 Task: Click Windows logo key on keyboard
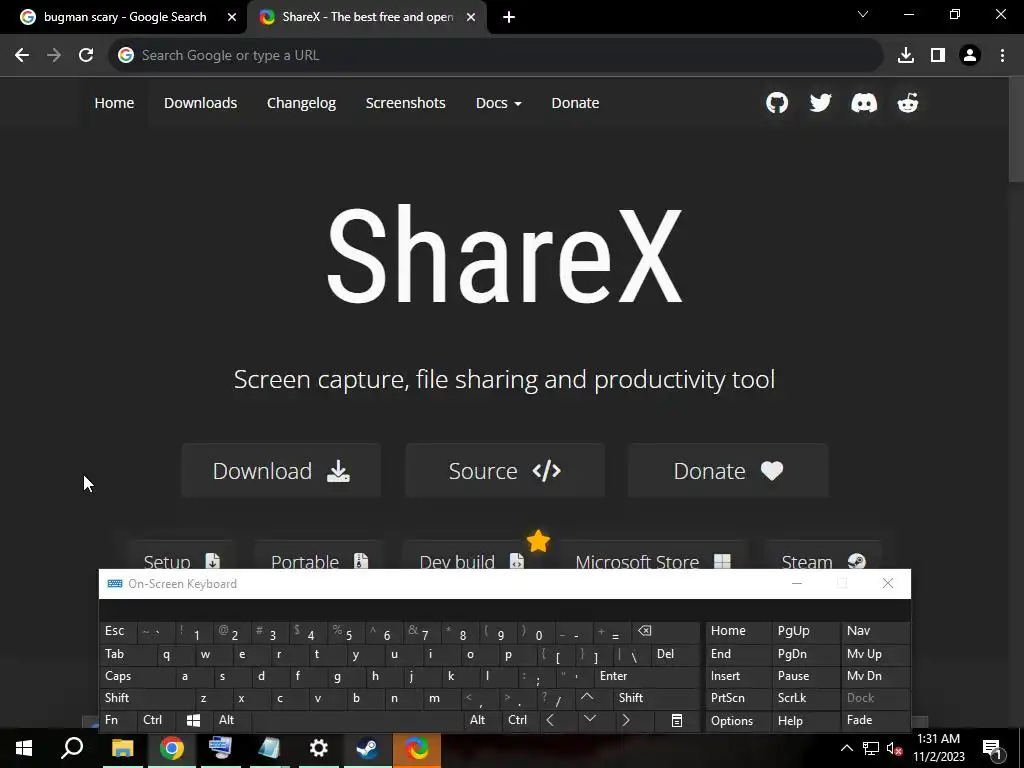coord(193,720)
